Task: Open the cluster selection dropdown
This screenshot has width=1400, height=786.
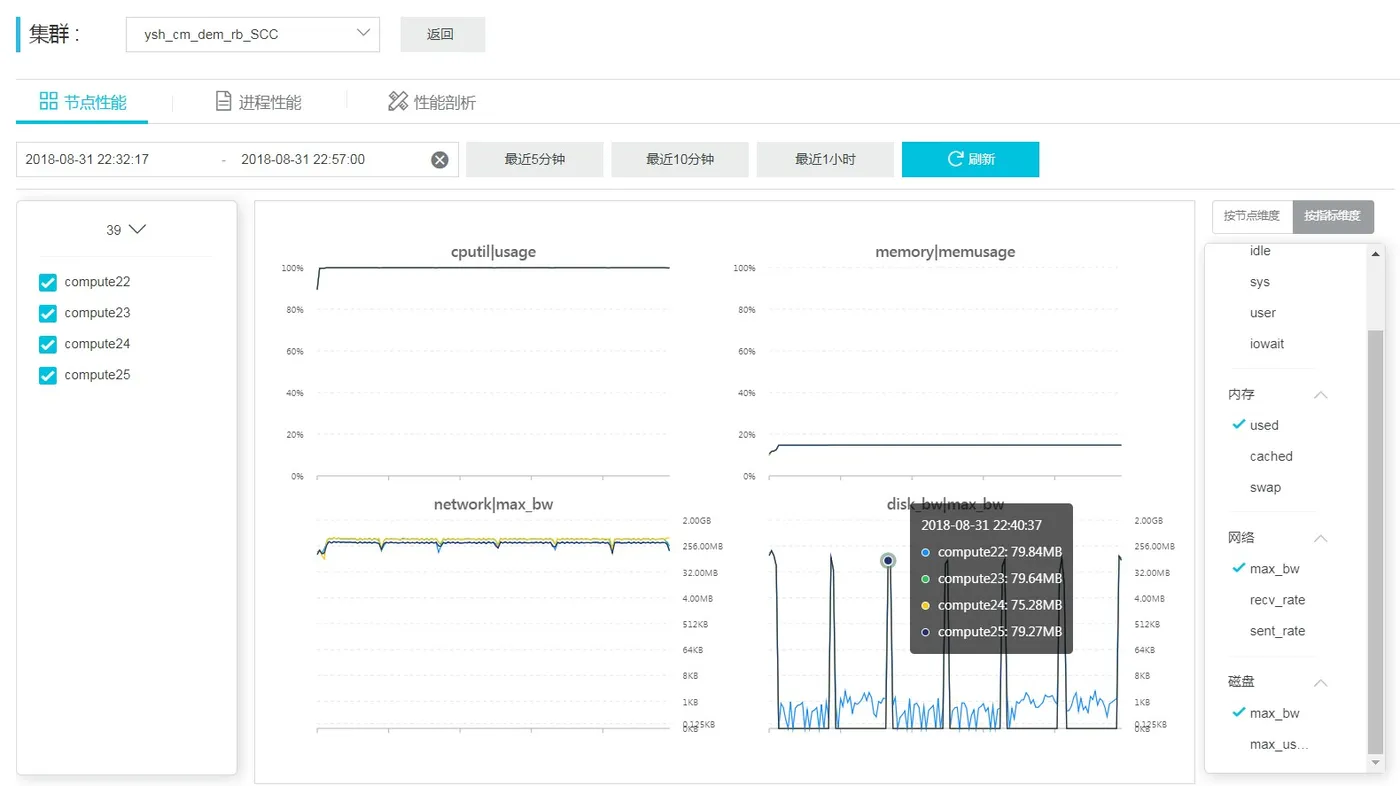Action: (253, 34)
